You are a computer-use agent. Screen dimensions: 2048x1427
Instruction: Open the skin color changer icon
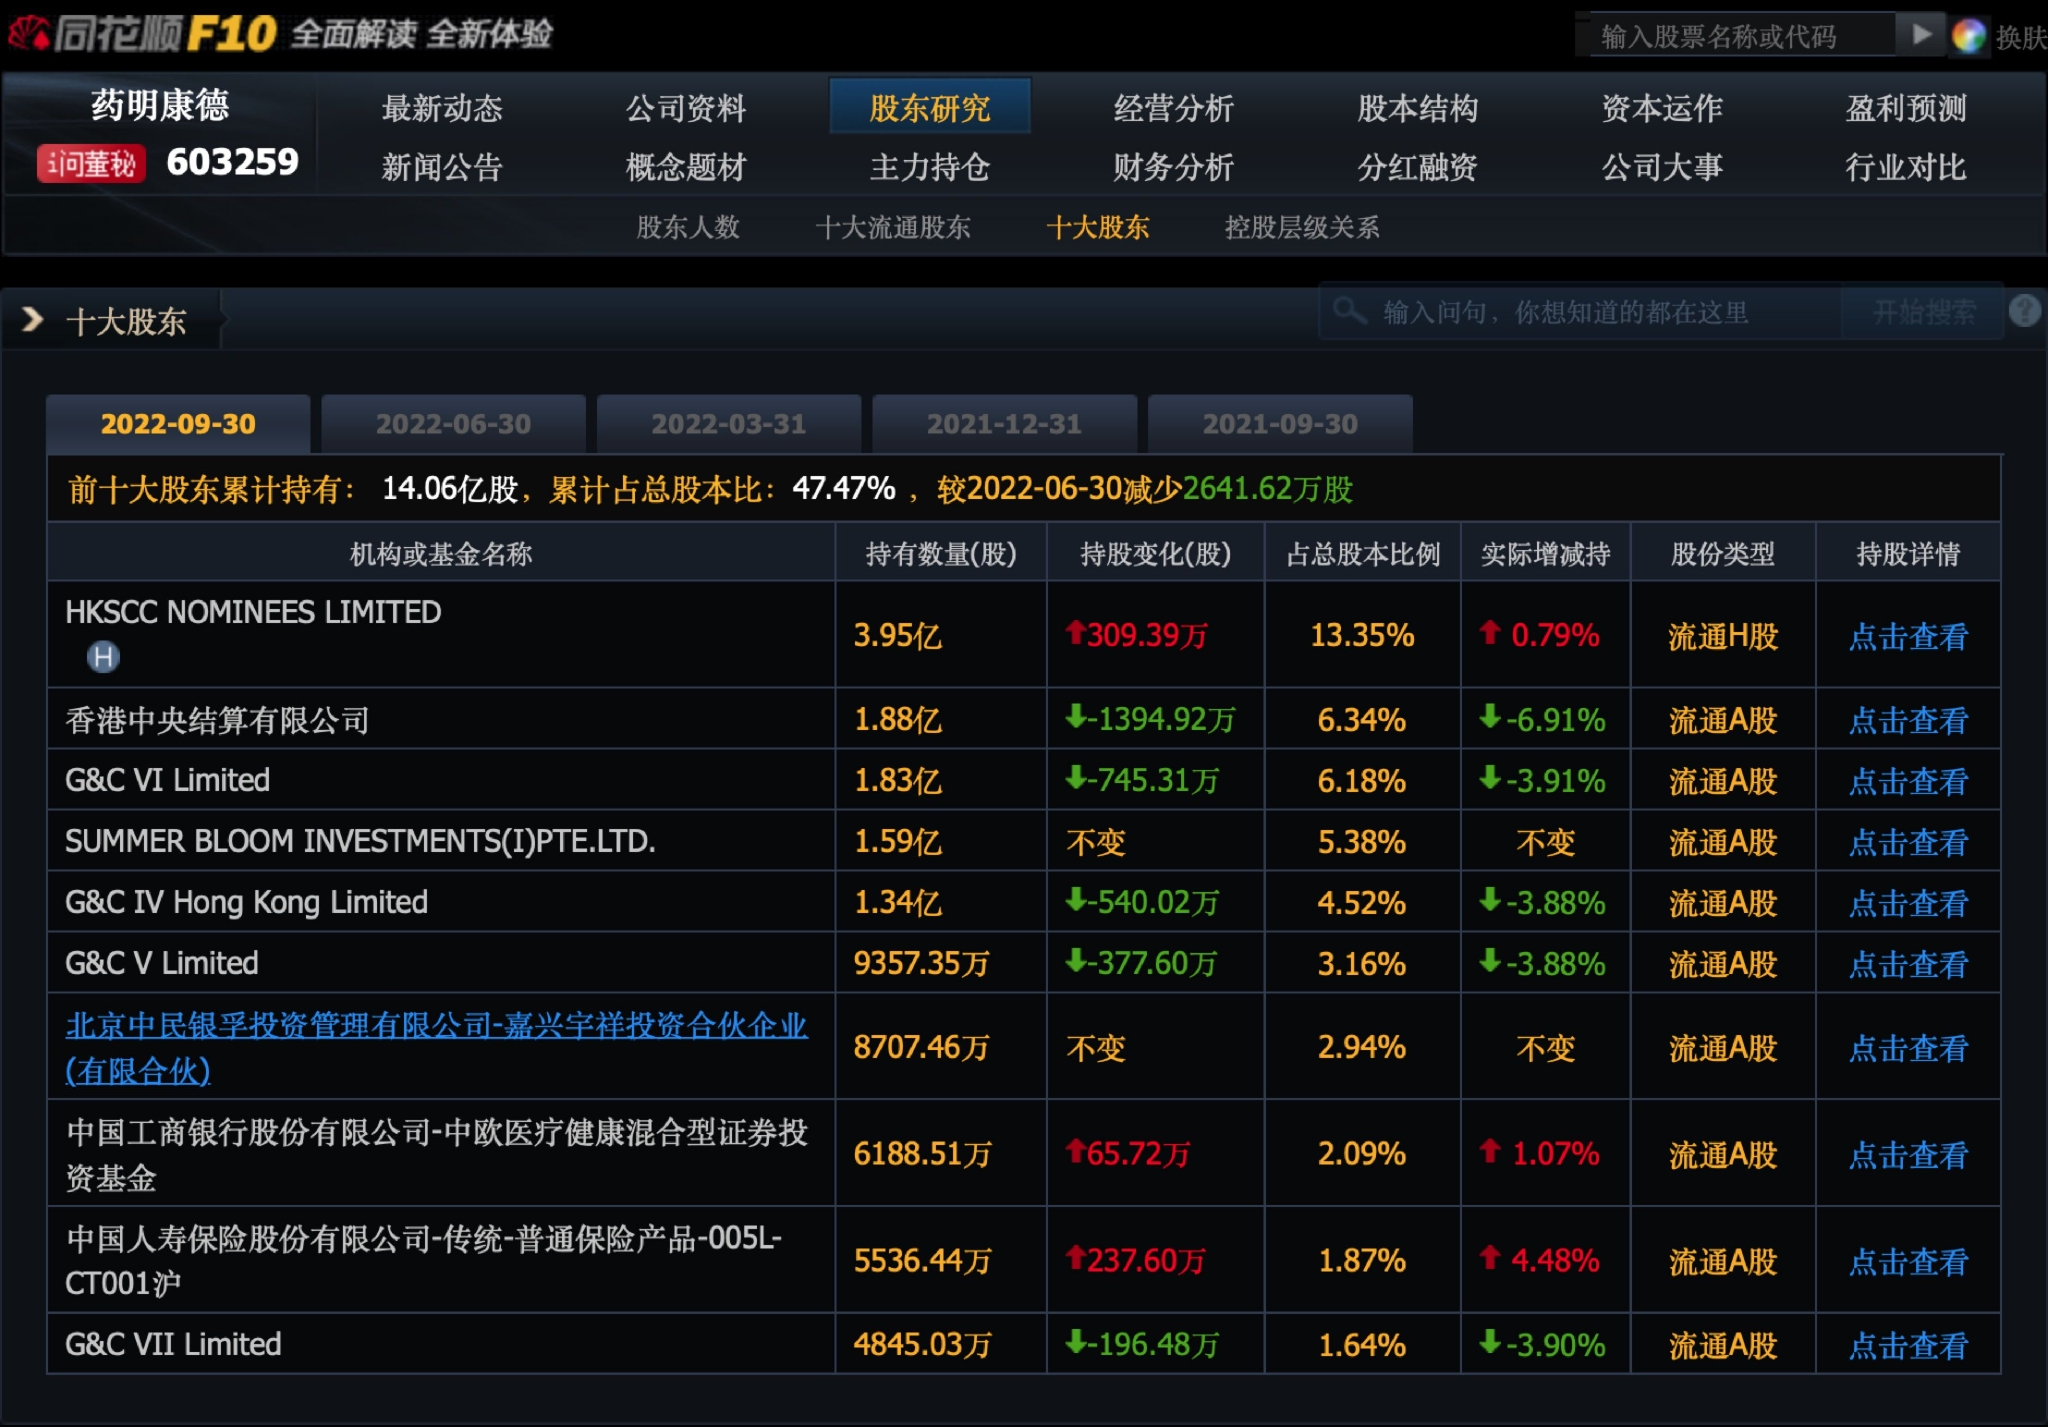tap(1968, 36)
